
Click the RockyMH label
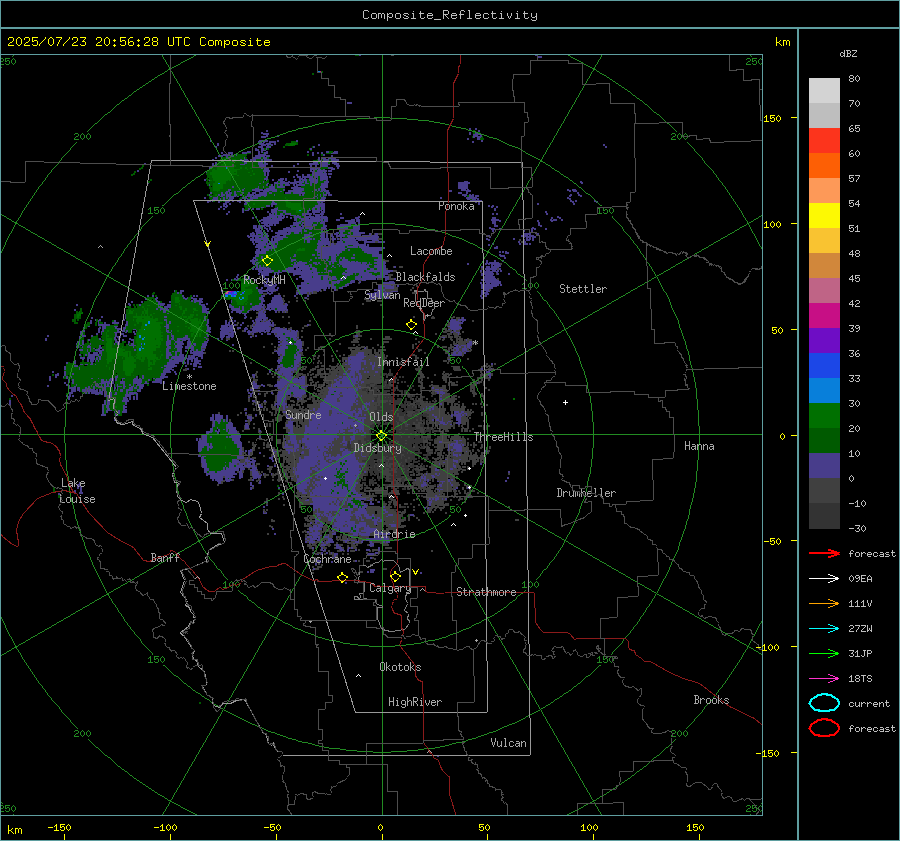click(x=264, y=280)
